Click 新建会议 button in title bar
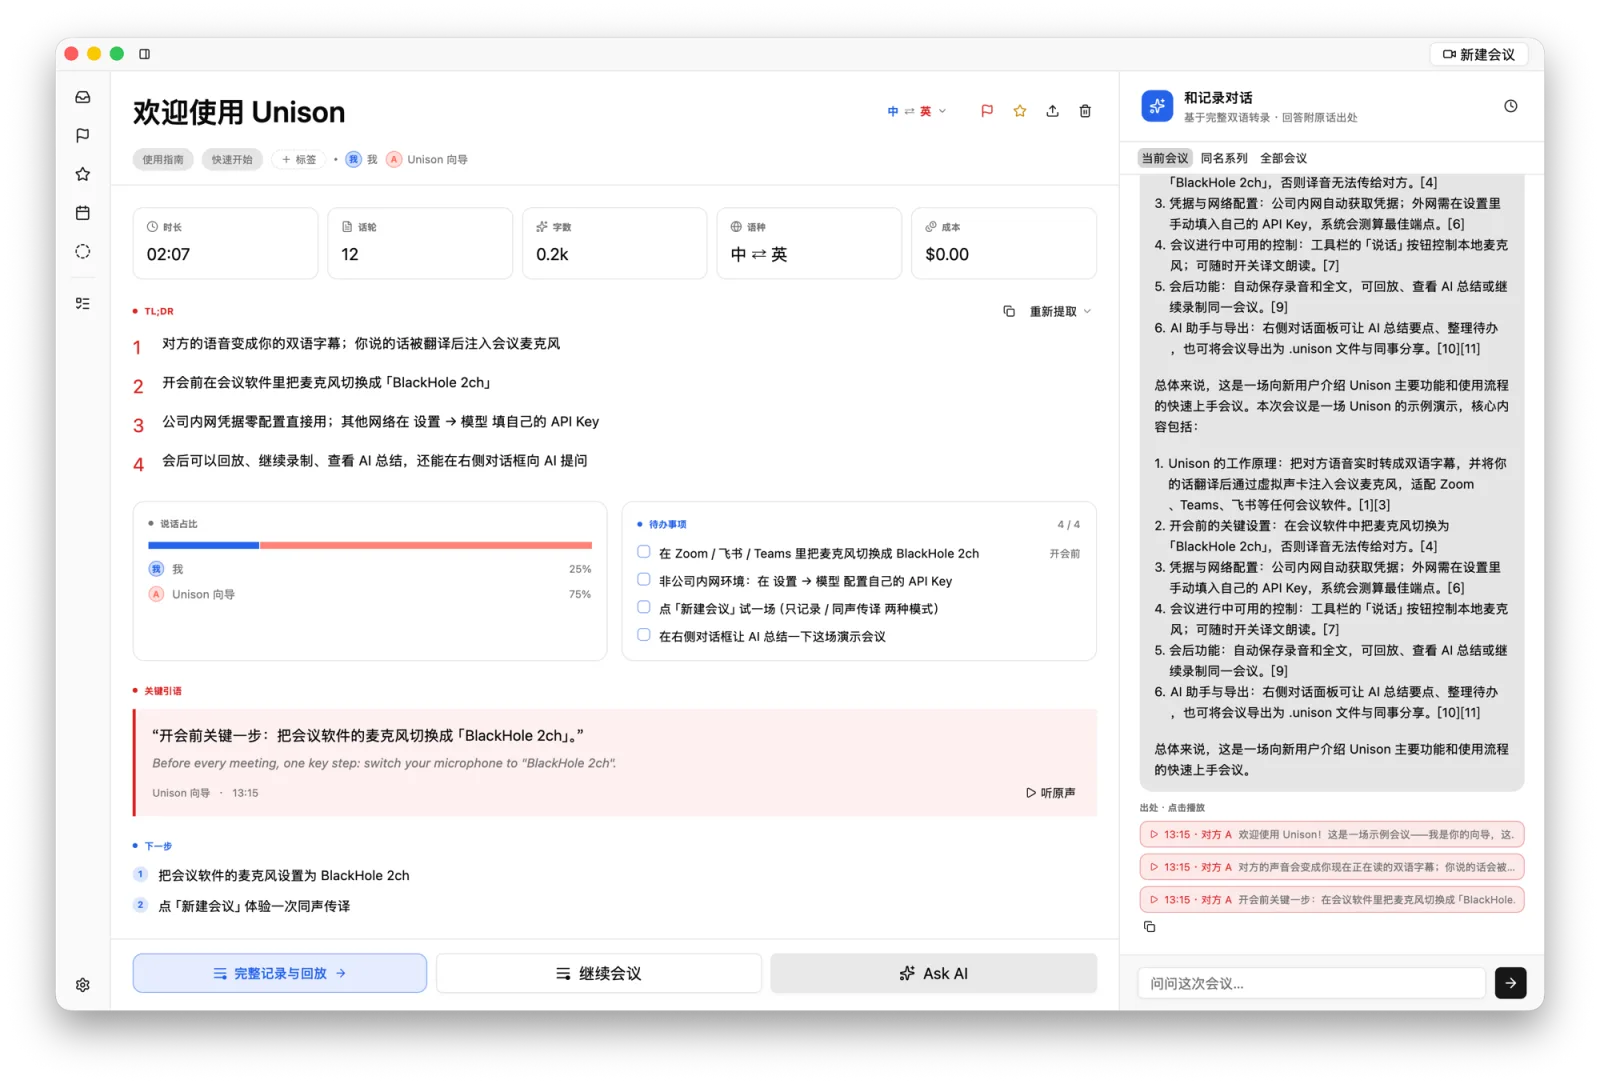Viewport: 1600px width, 1084px height. (1479, 54)
